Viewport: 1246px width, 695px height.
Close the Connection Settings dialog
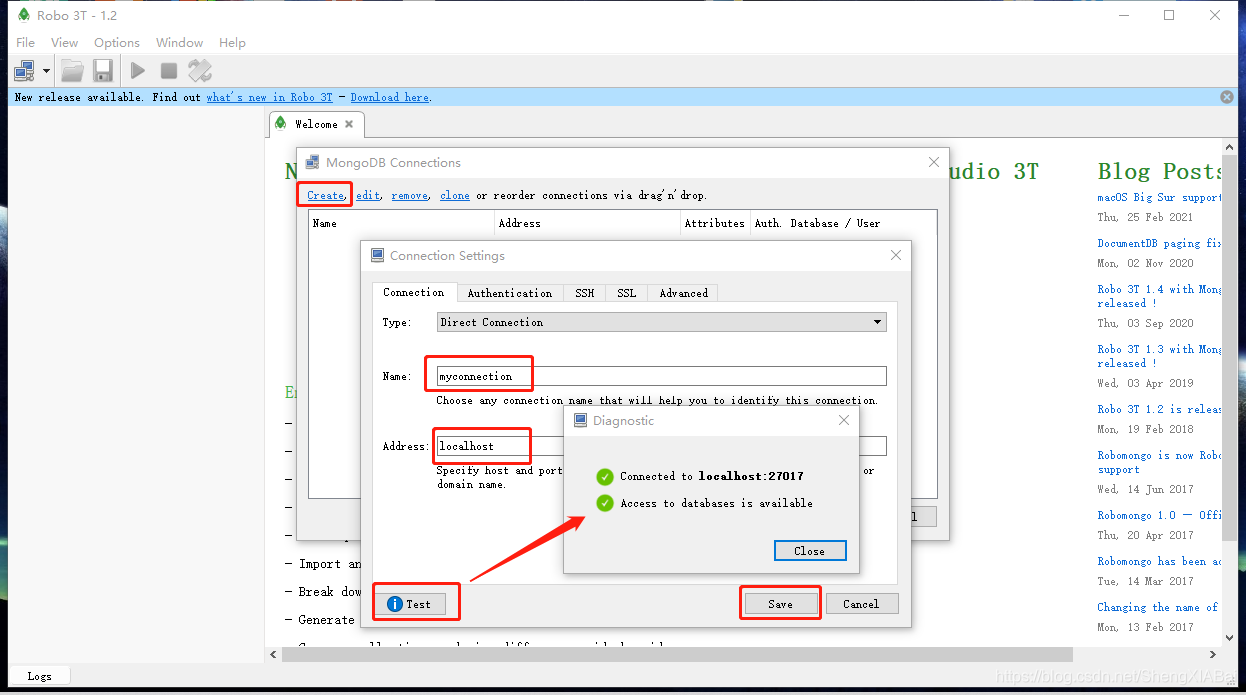[x=896, y=255]
